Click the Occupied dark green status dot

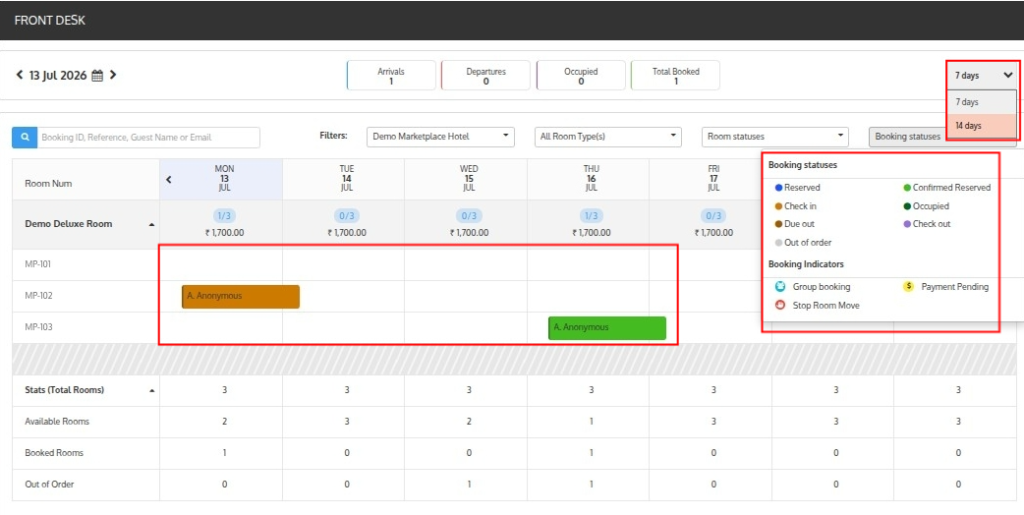[907, 206]
